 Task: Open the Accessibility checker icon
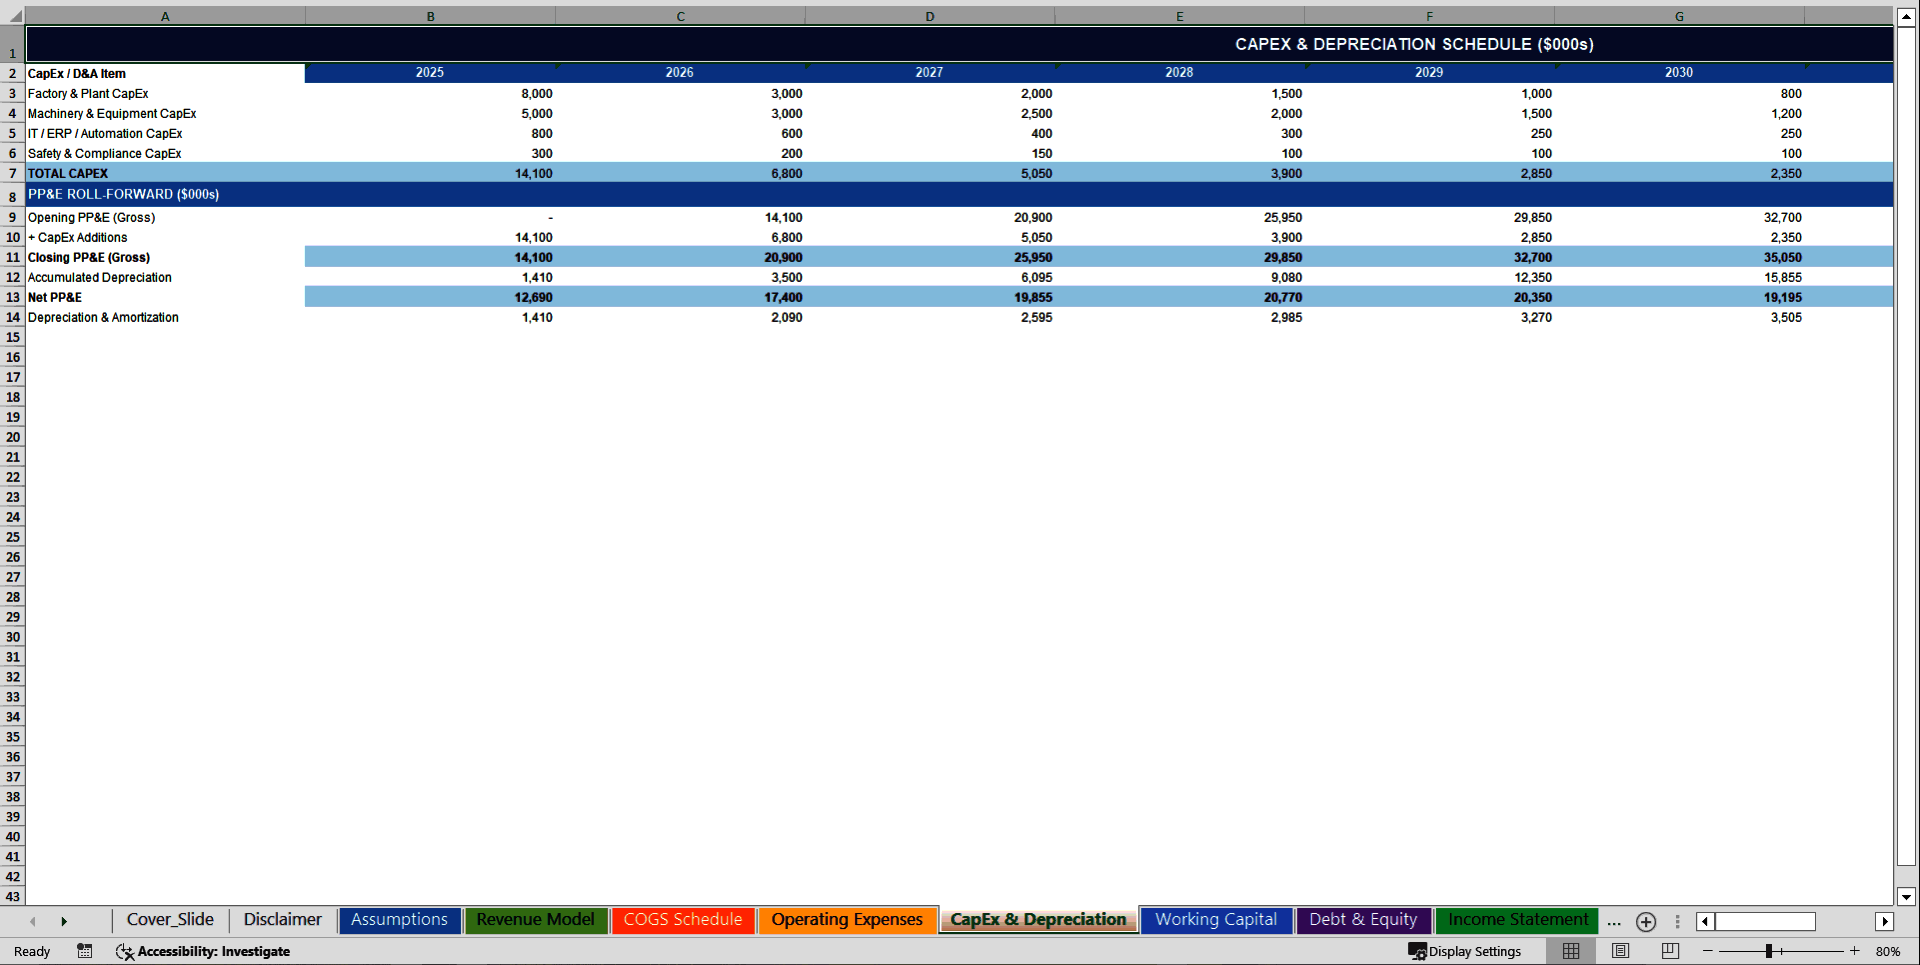pos(124,951)
